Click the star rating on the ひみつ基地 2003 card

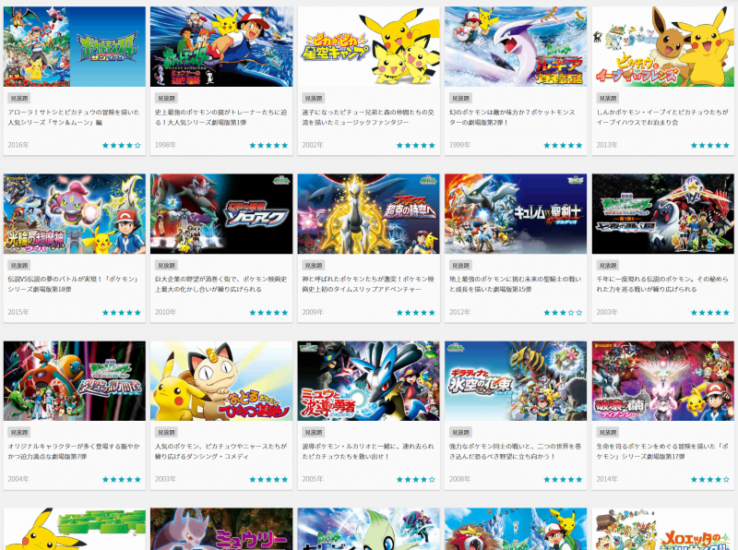(268, 479)
